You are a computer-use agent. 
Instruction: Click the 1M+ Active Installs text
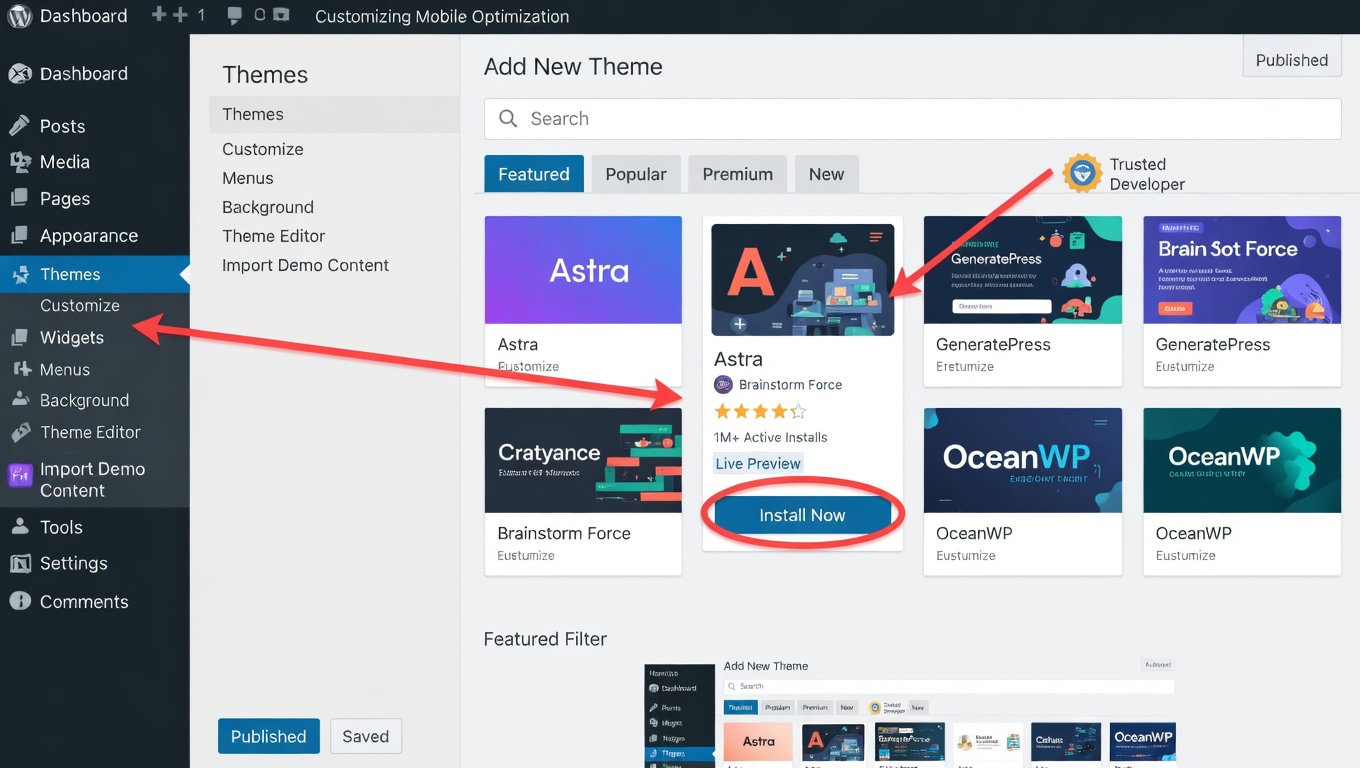[771, 437]
